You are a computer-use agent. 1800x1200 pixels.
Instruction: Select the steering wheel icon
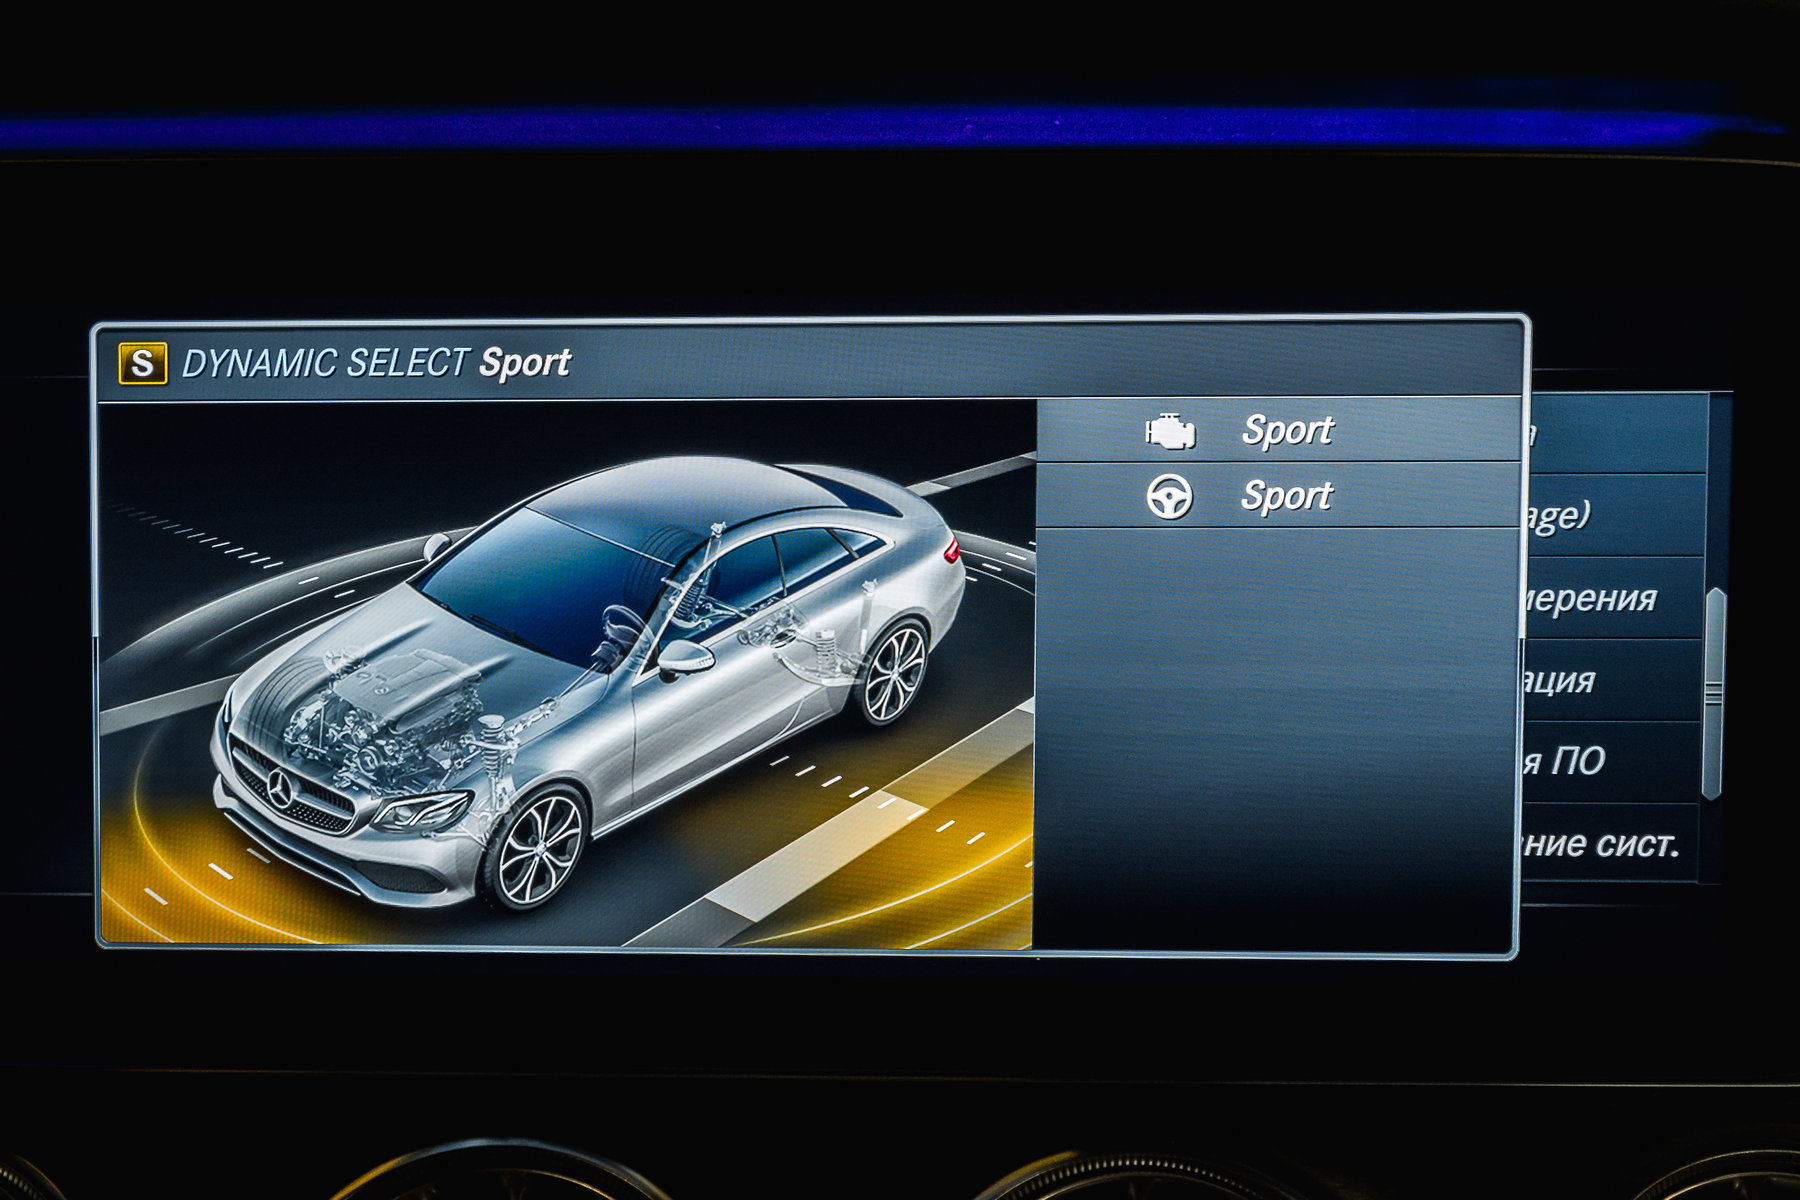[x=1169, y=497]
